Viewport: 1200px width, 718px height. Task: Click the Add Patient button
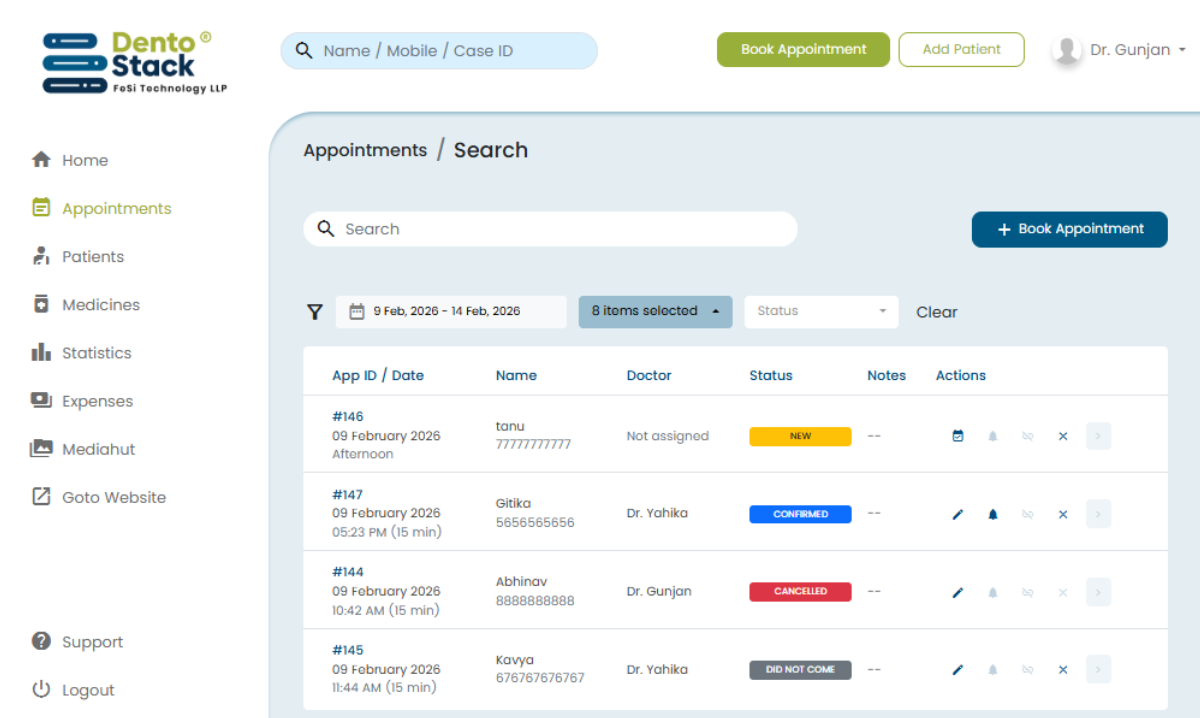[961, 49]
